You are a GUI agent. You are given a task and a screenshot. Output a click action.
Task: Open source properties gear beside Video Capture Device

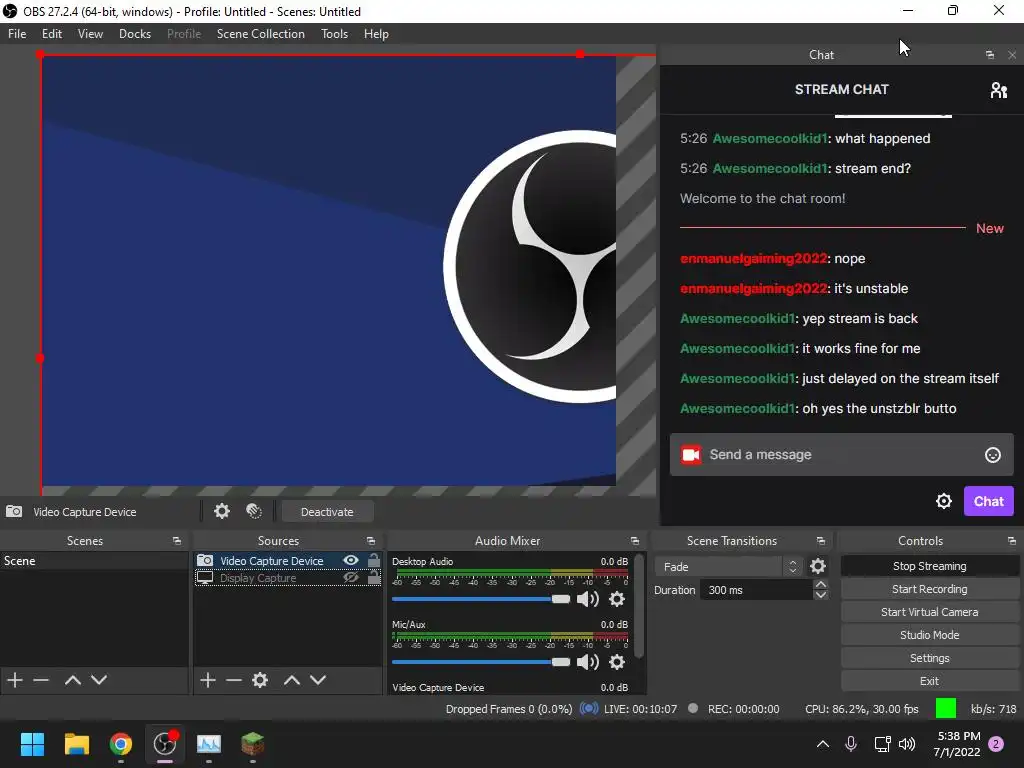(222, 511)
